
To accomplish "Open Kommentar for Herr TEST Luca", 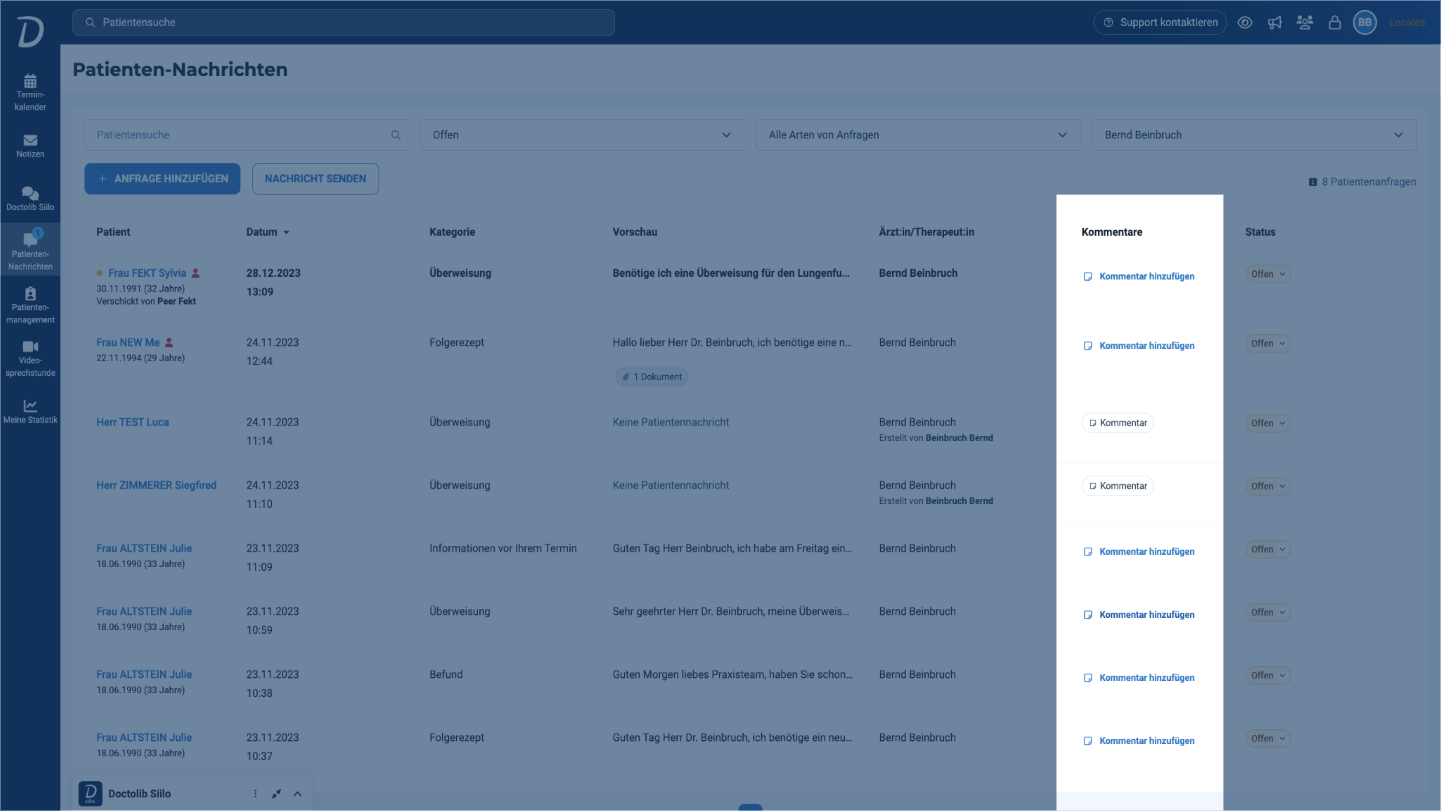I will (1118, 423).
